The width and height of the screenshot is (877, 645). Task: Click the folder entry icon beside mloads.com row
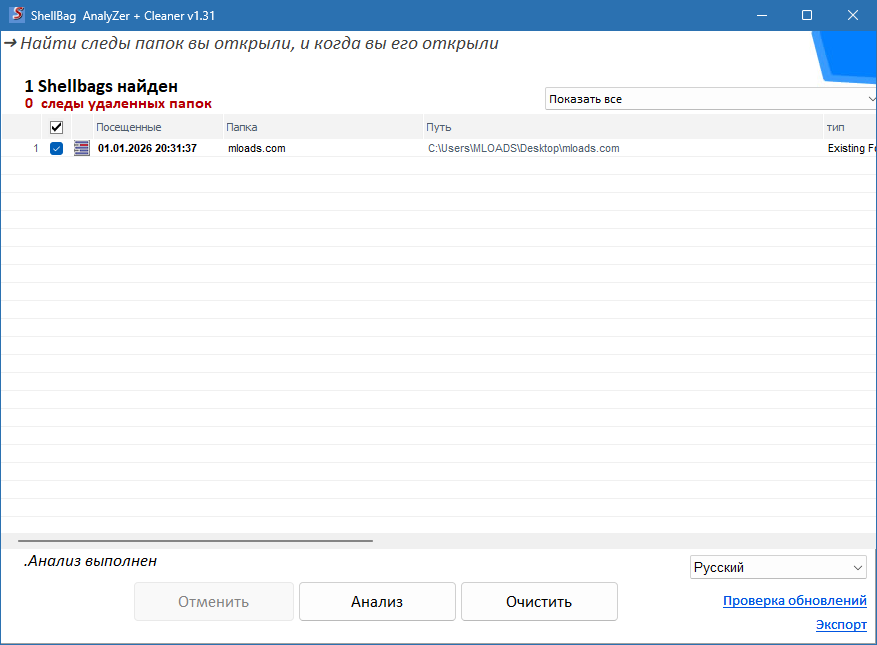(81, 147)
